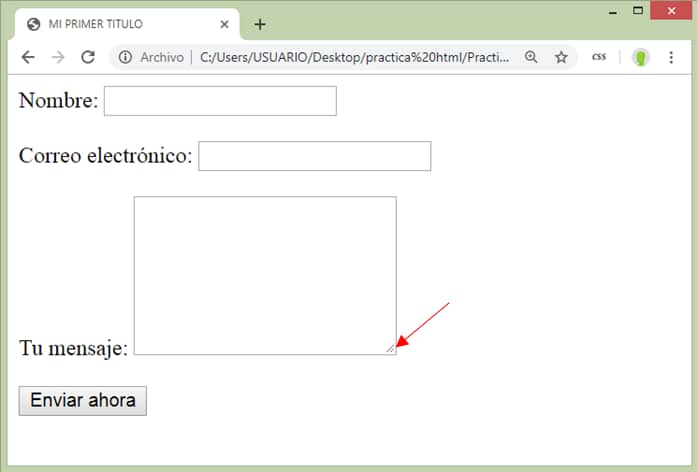The image size is (697, 472).
Task: Click the Enviar ahora button
Action: pyautogui.click(x=83, y=400)
